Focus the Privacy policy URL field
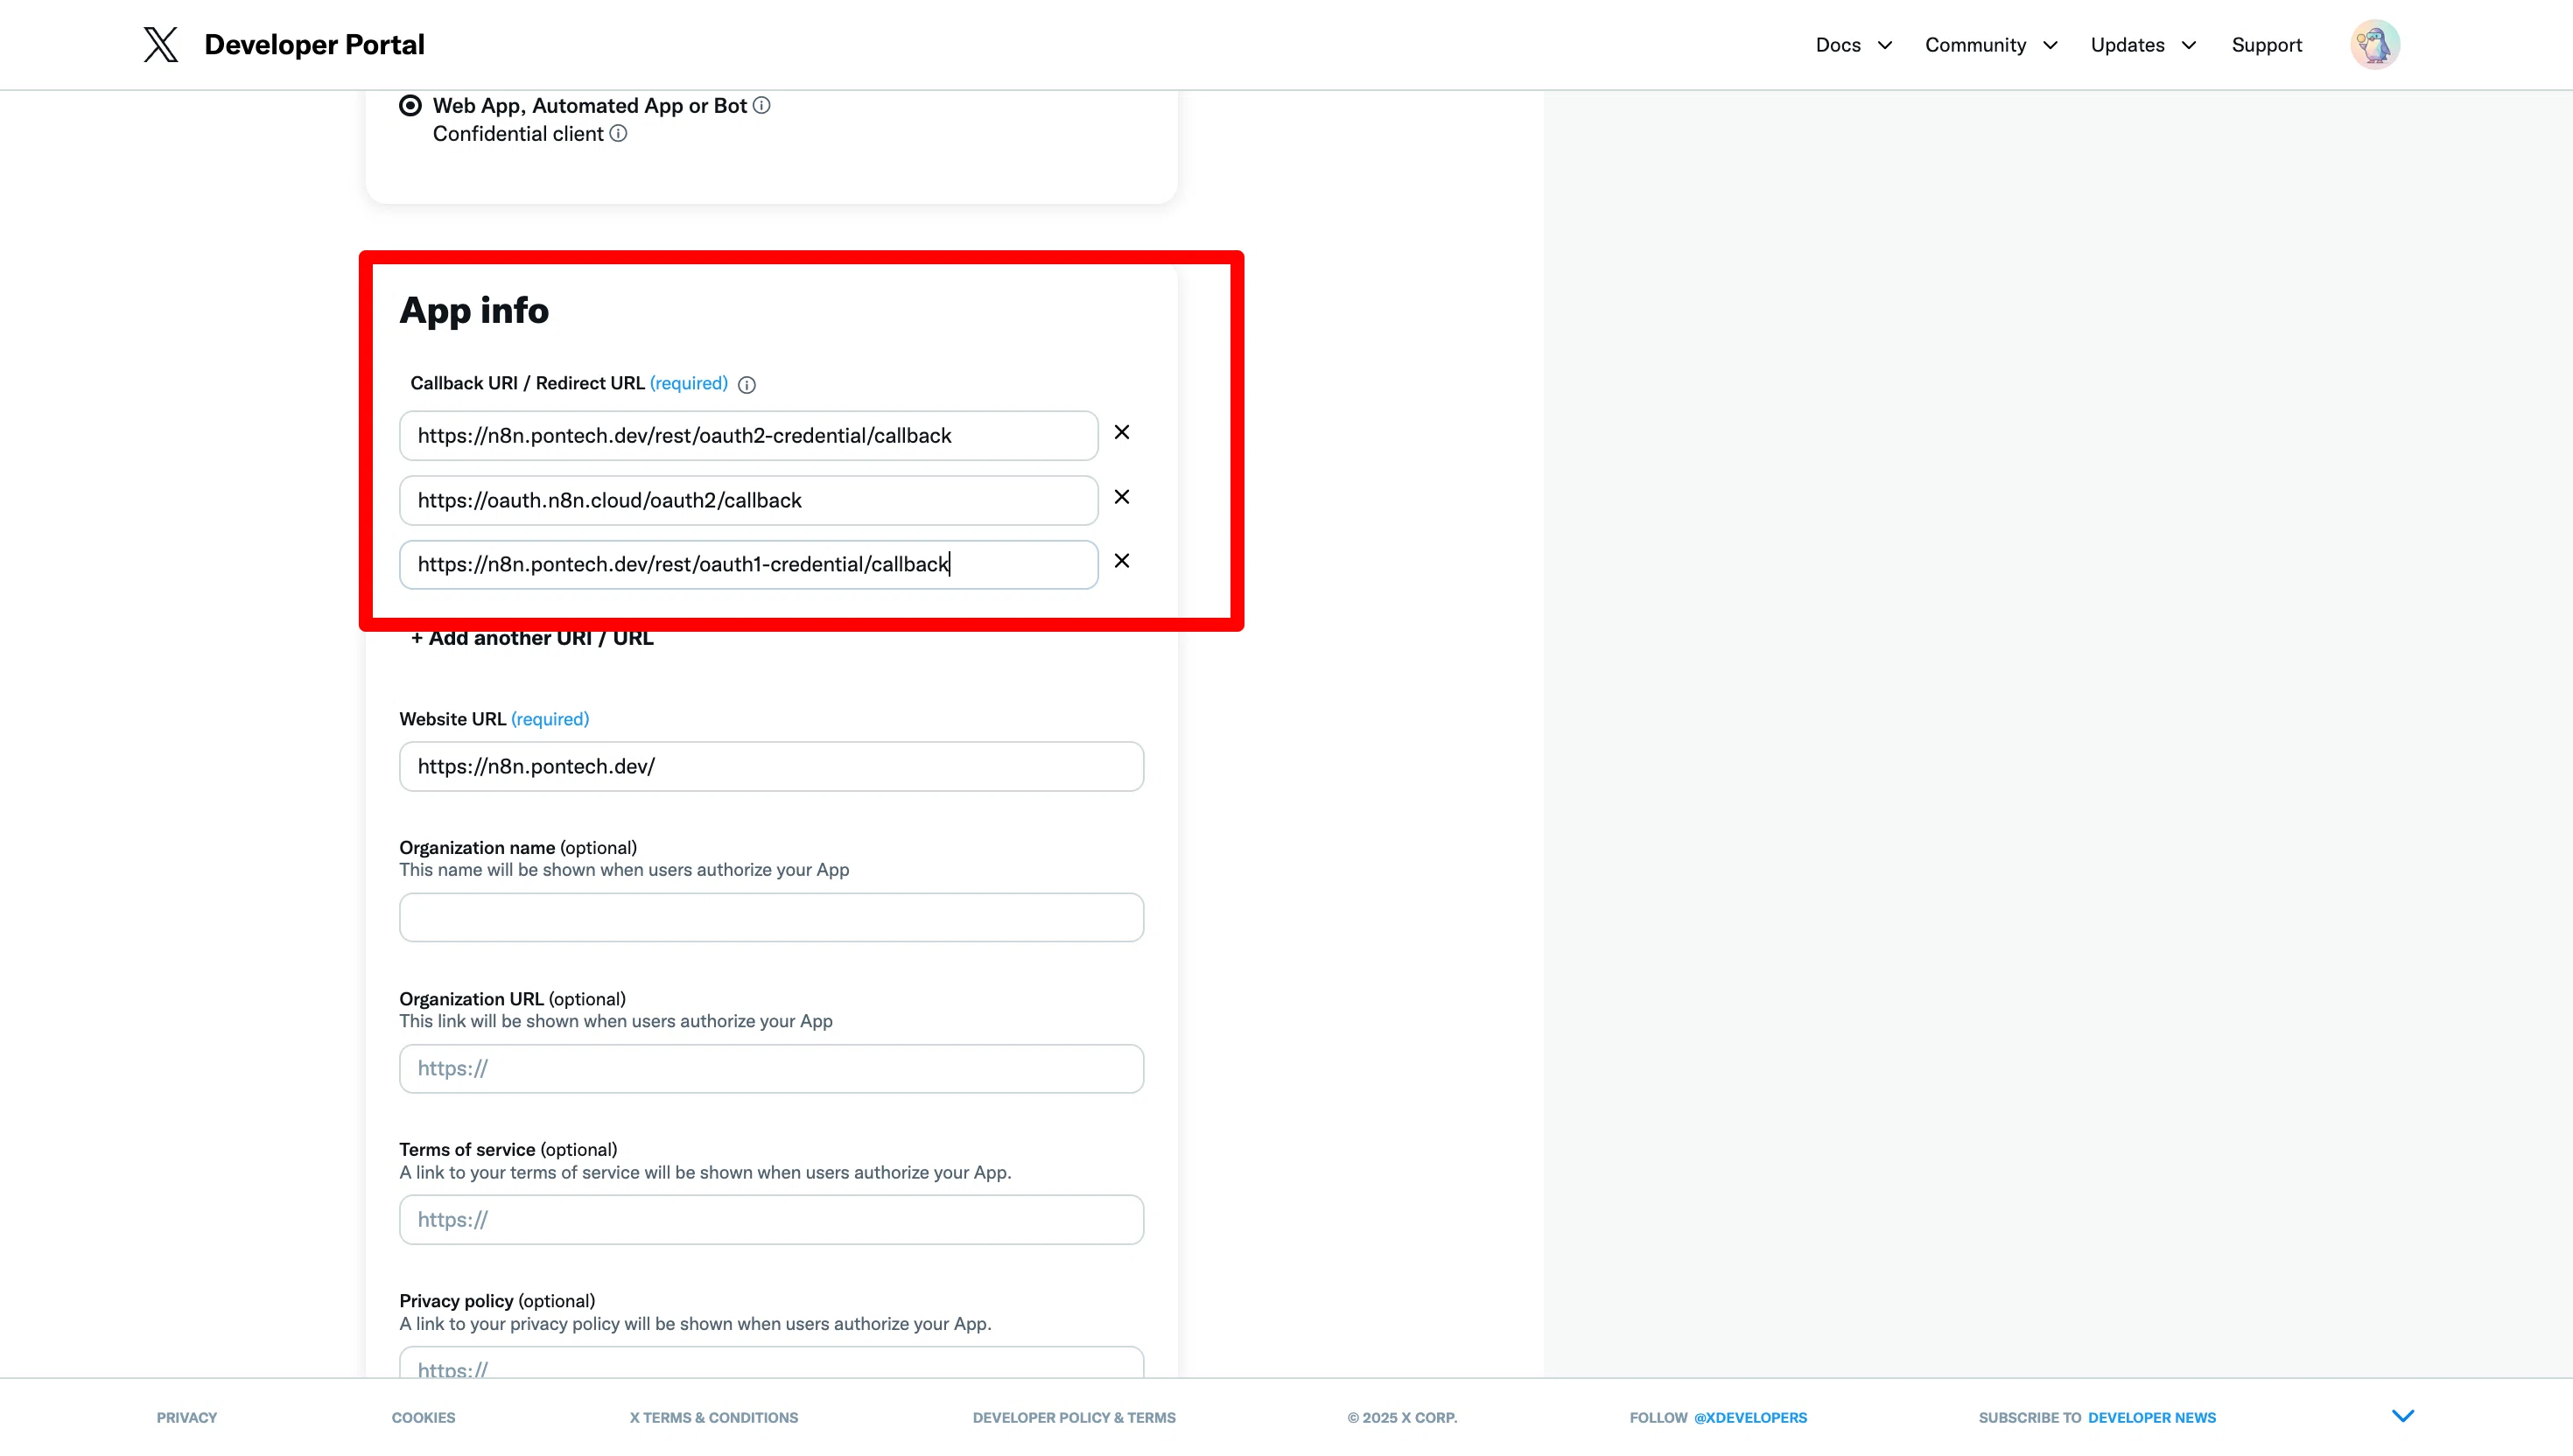The image size is (2573, 1456). click(x=771, y=1363)
